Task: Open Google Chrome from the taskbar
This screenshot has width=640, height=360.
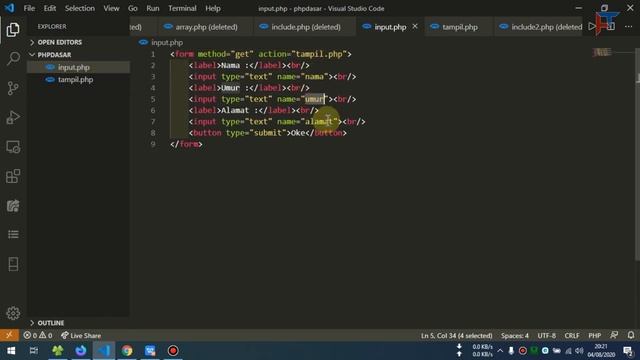Action: click(127, 351)
